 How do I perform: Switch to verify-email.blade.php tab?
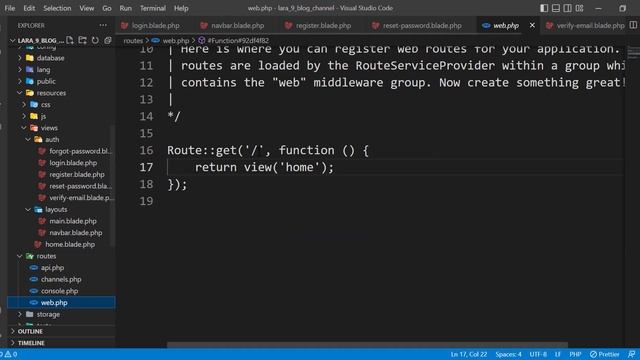tap(585, 25)
